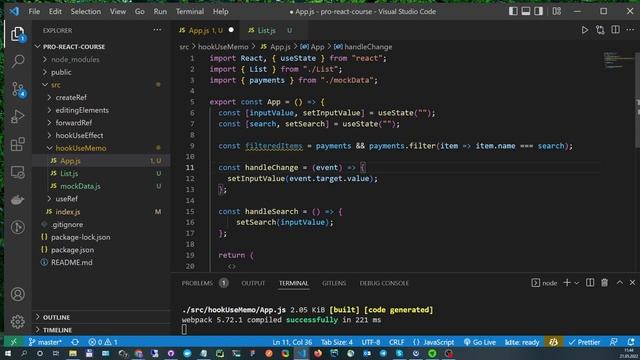The width and height of the screenshot is (640, 360).
Task: Open the Run and Debug view
Action: pos(18,117)
